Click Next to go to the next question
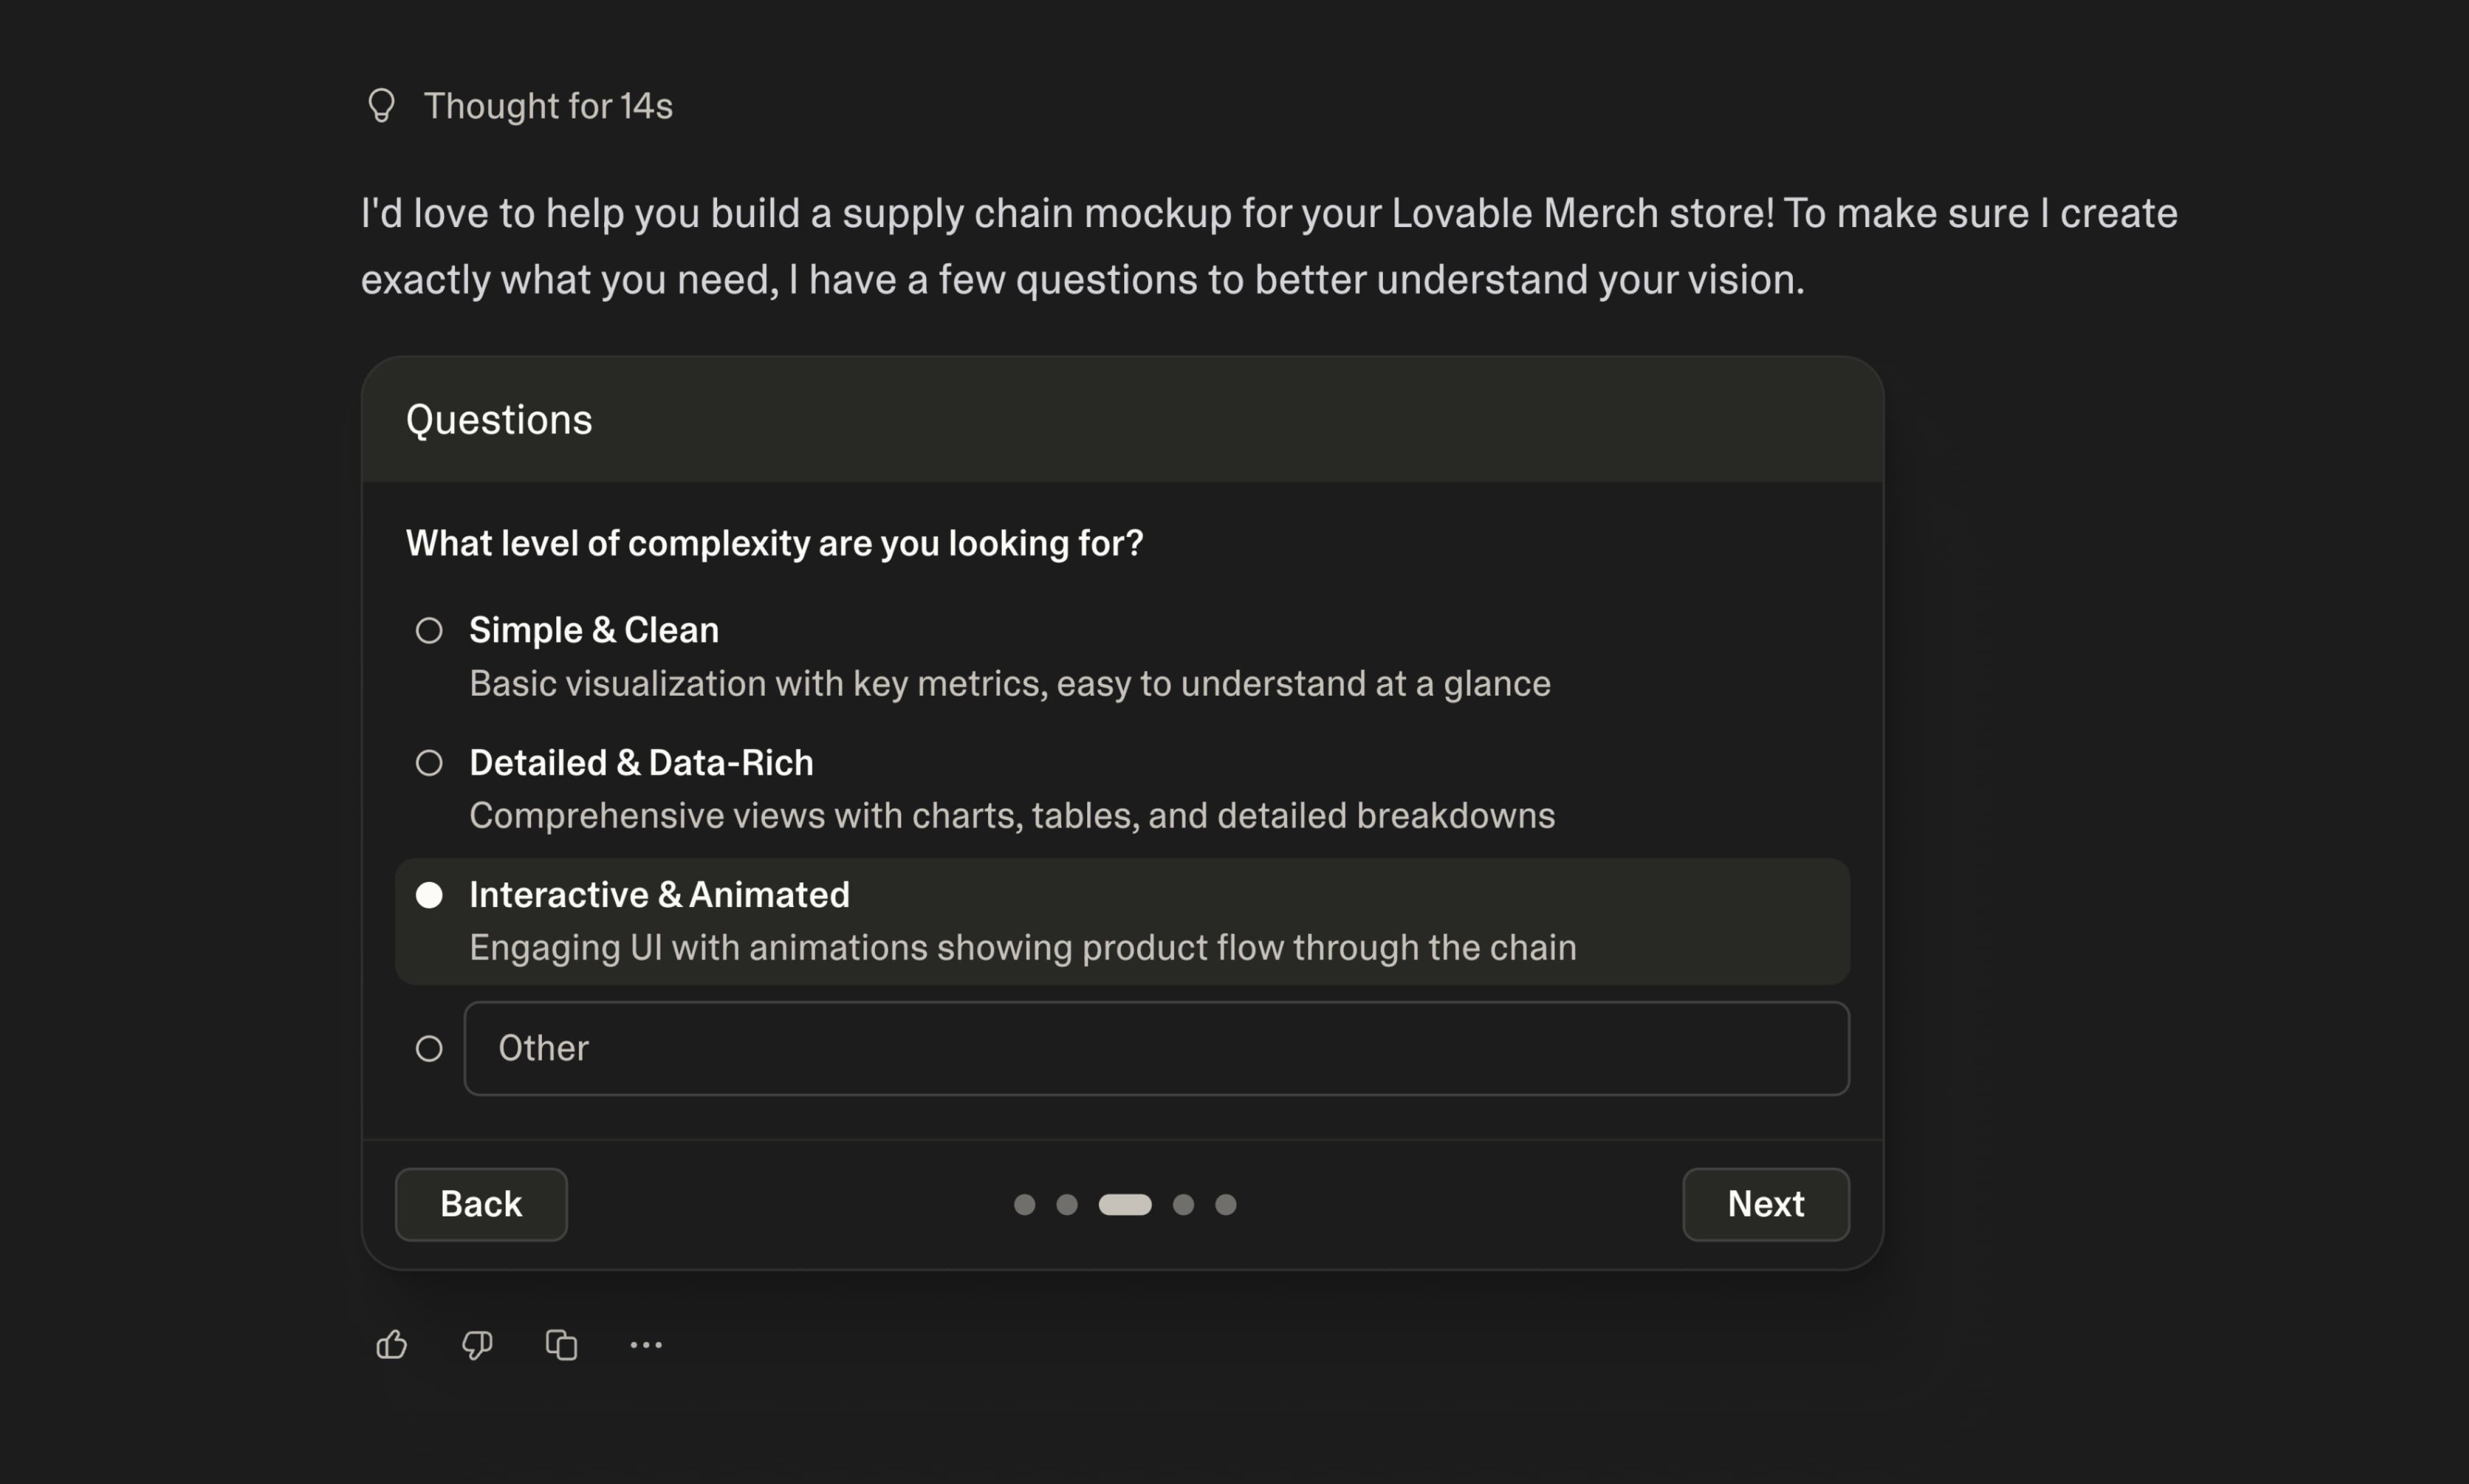Viewport: 2469px width, 1484px height. click(1765, 1204)
